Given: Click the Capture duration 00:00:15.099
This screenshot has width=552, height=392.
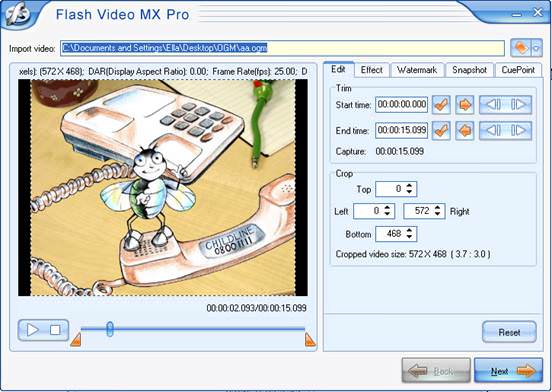Looking at the screenshot, I should 400,152.
